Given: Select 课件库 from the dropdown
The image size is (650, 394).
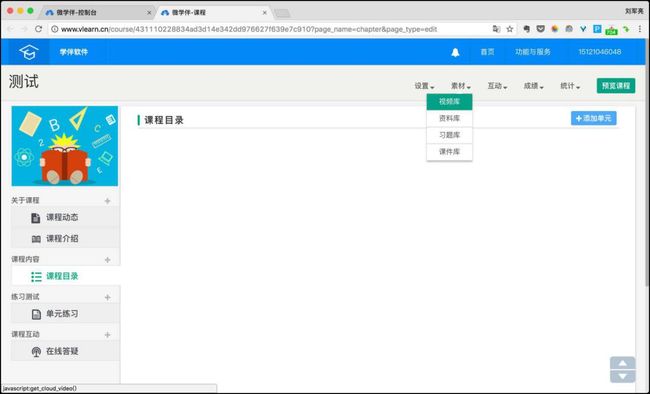Looking at the screenshot, I should (x=449, y=152).
